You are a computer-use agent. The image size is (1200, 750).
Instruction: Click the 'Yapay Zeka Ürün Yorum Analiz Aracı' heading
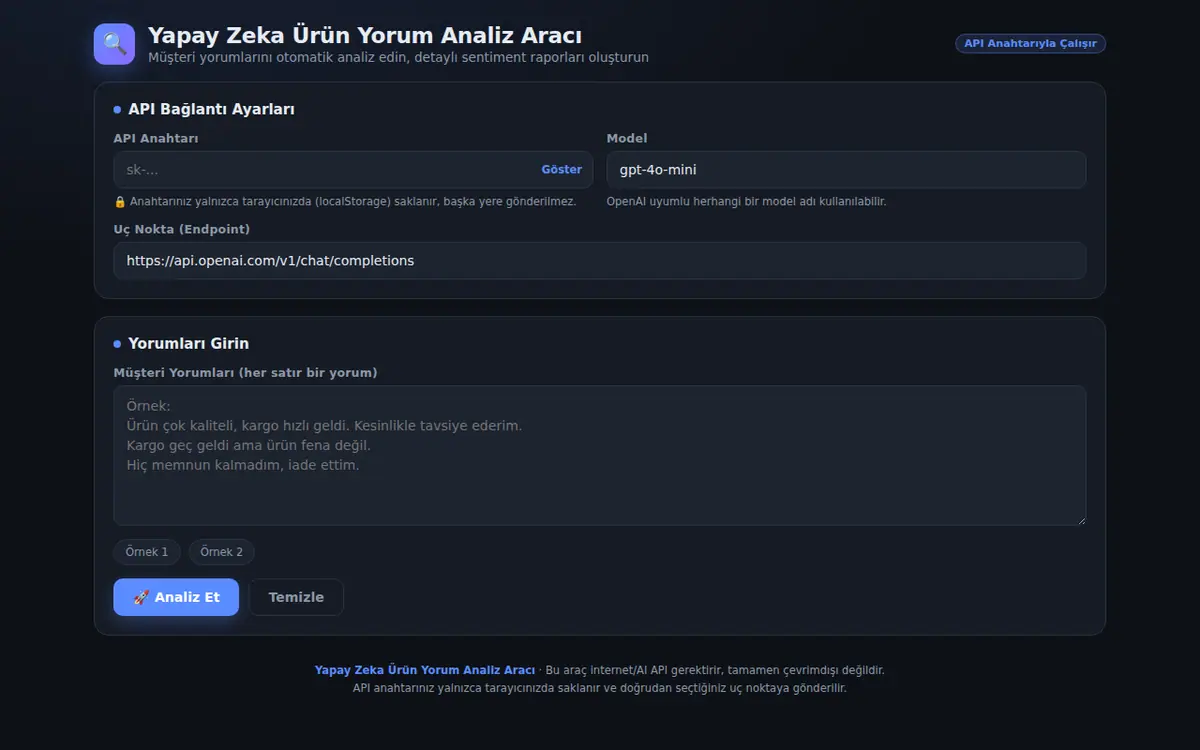(x=365, y=36)
